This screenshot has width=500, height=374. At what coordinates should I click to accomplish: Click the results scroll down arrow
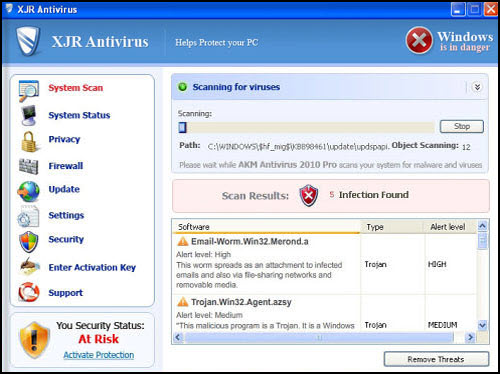[x=482, y=325]
